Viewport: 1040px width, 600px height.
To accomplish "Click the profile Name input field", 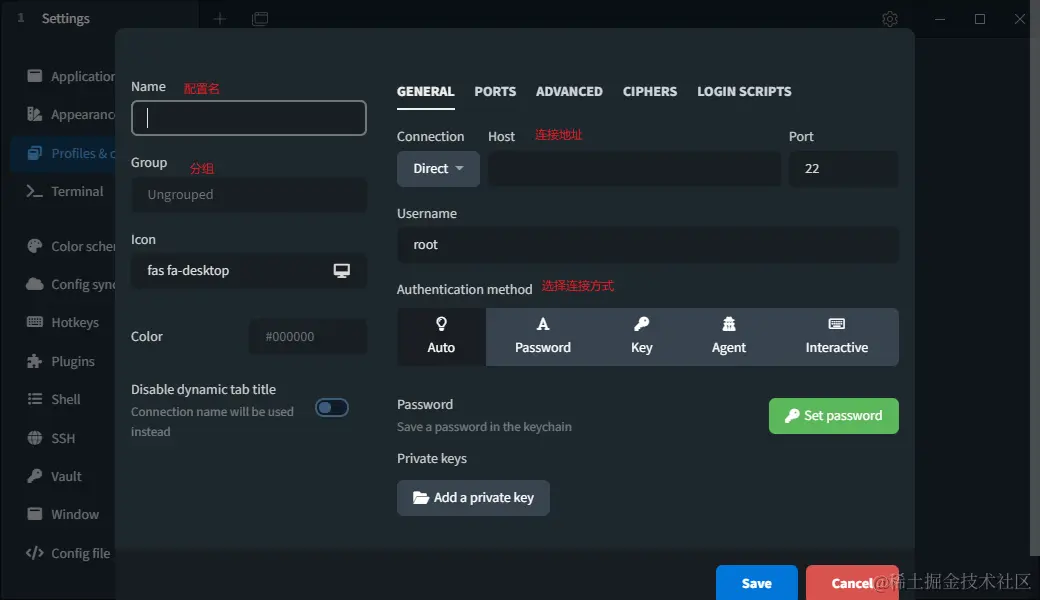I will click(249, 118).
